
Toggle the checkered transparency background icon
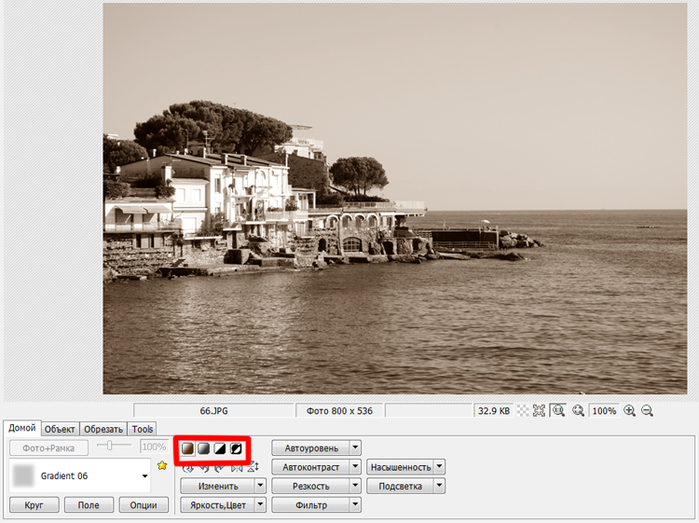point(522,411)
